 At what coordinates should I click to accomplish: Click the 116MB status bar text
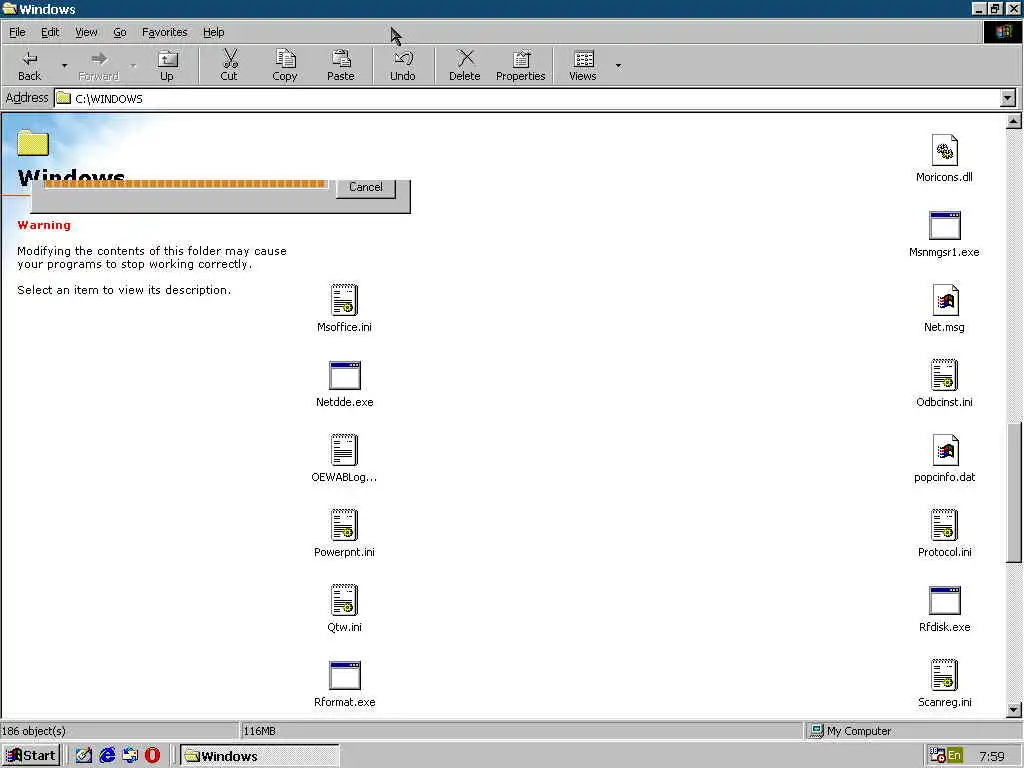click(x=259, y=731)
